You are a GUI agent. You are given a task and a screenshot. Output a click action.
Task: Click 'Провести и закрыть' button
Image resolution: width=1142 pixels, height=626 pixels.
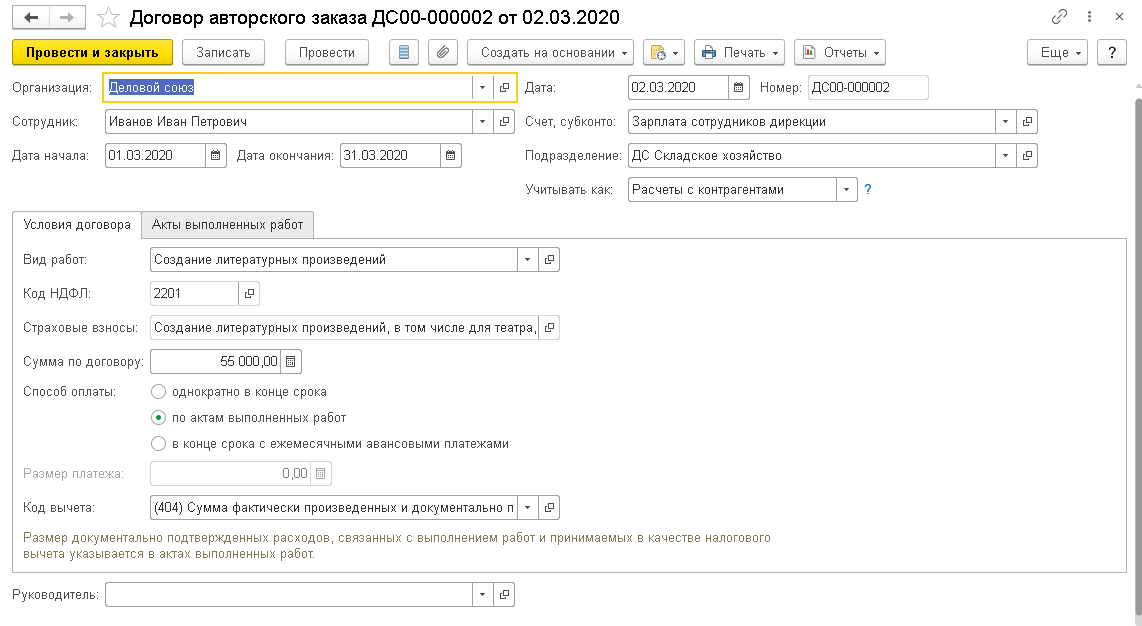pos(92,53)
